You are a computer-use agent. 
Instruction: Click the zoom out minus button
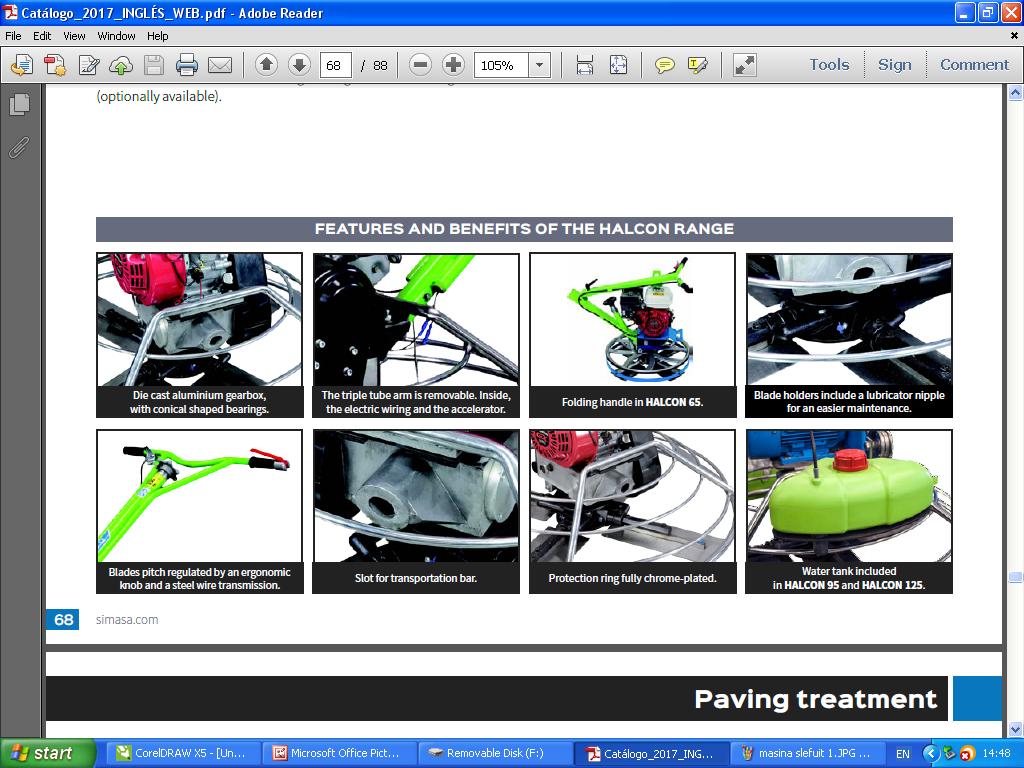coord(421,65)
